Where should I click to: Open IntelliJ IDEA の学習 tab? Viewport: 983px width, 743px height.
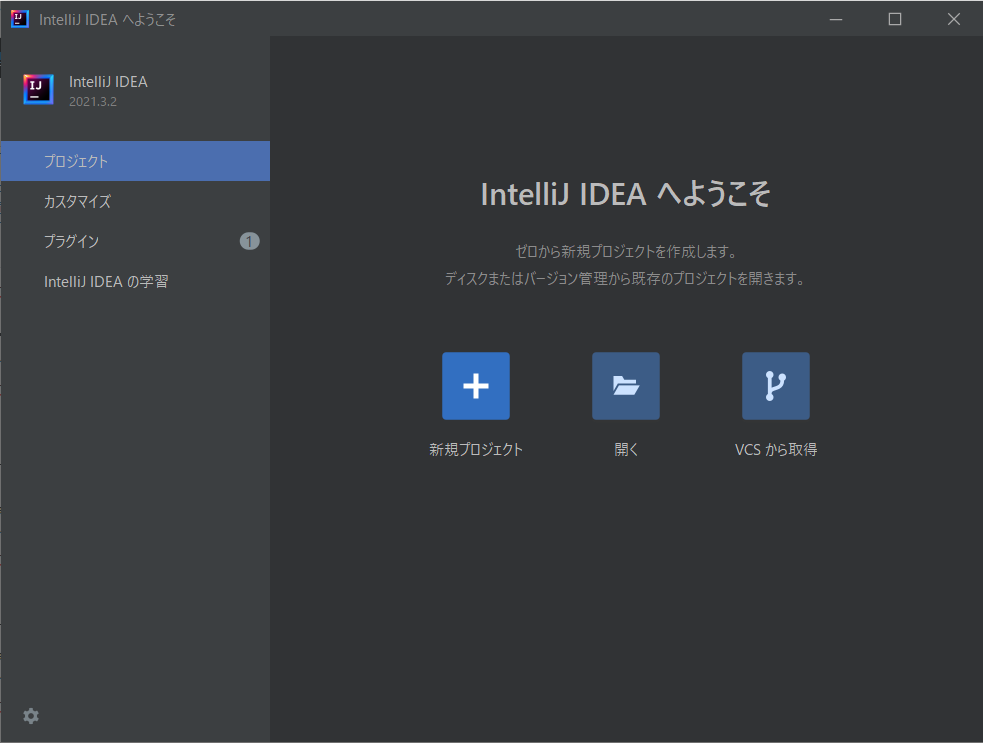(x=135, y=282)
